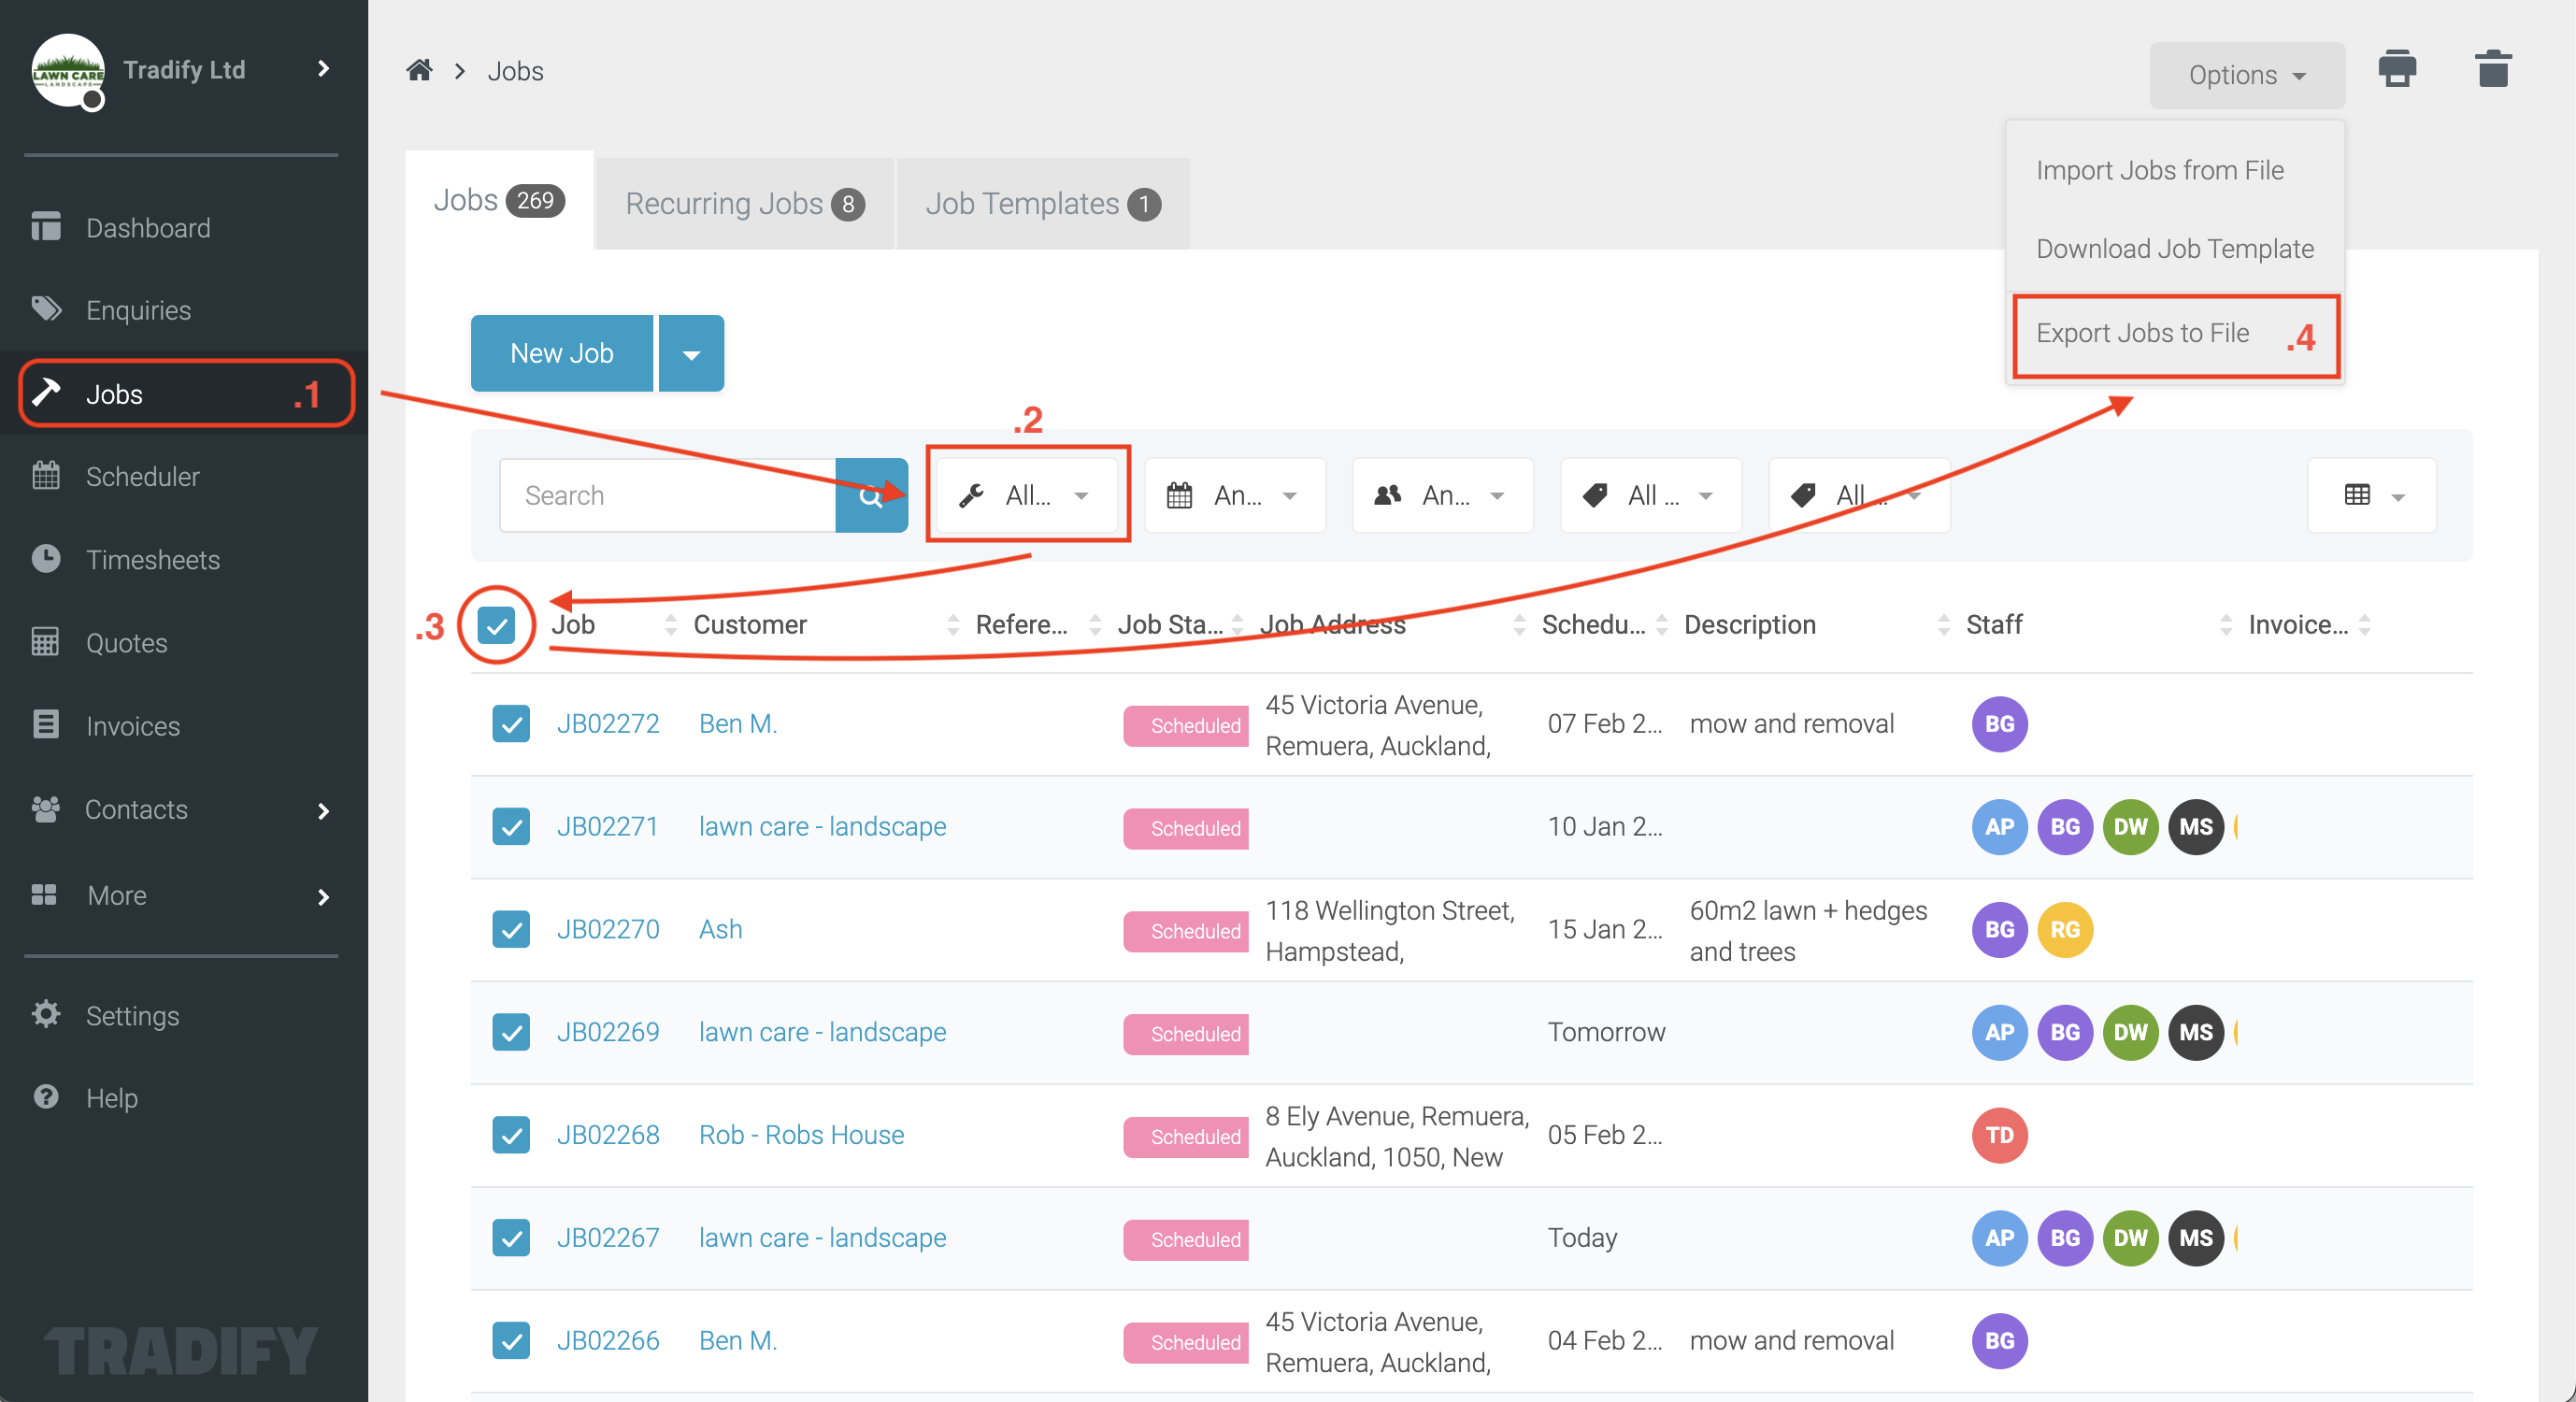Viewport: 2576px width, 1402px height.
Task: Click the print icon in top bar
Action: (2396, 70)
